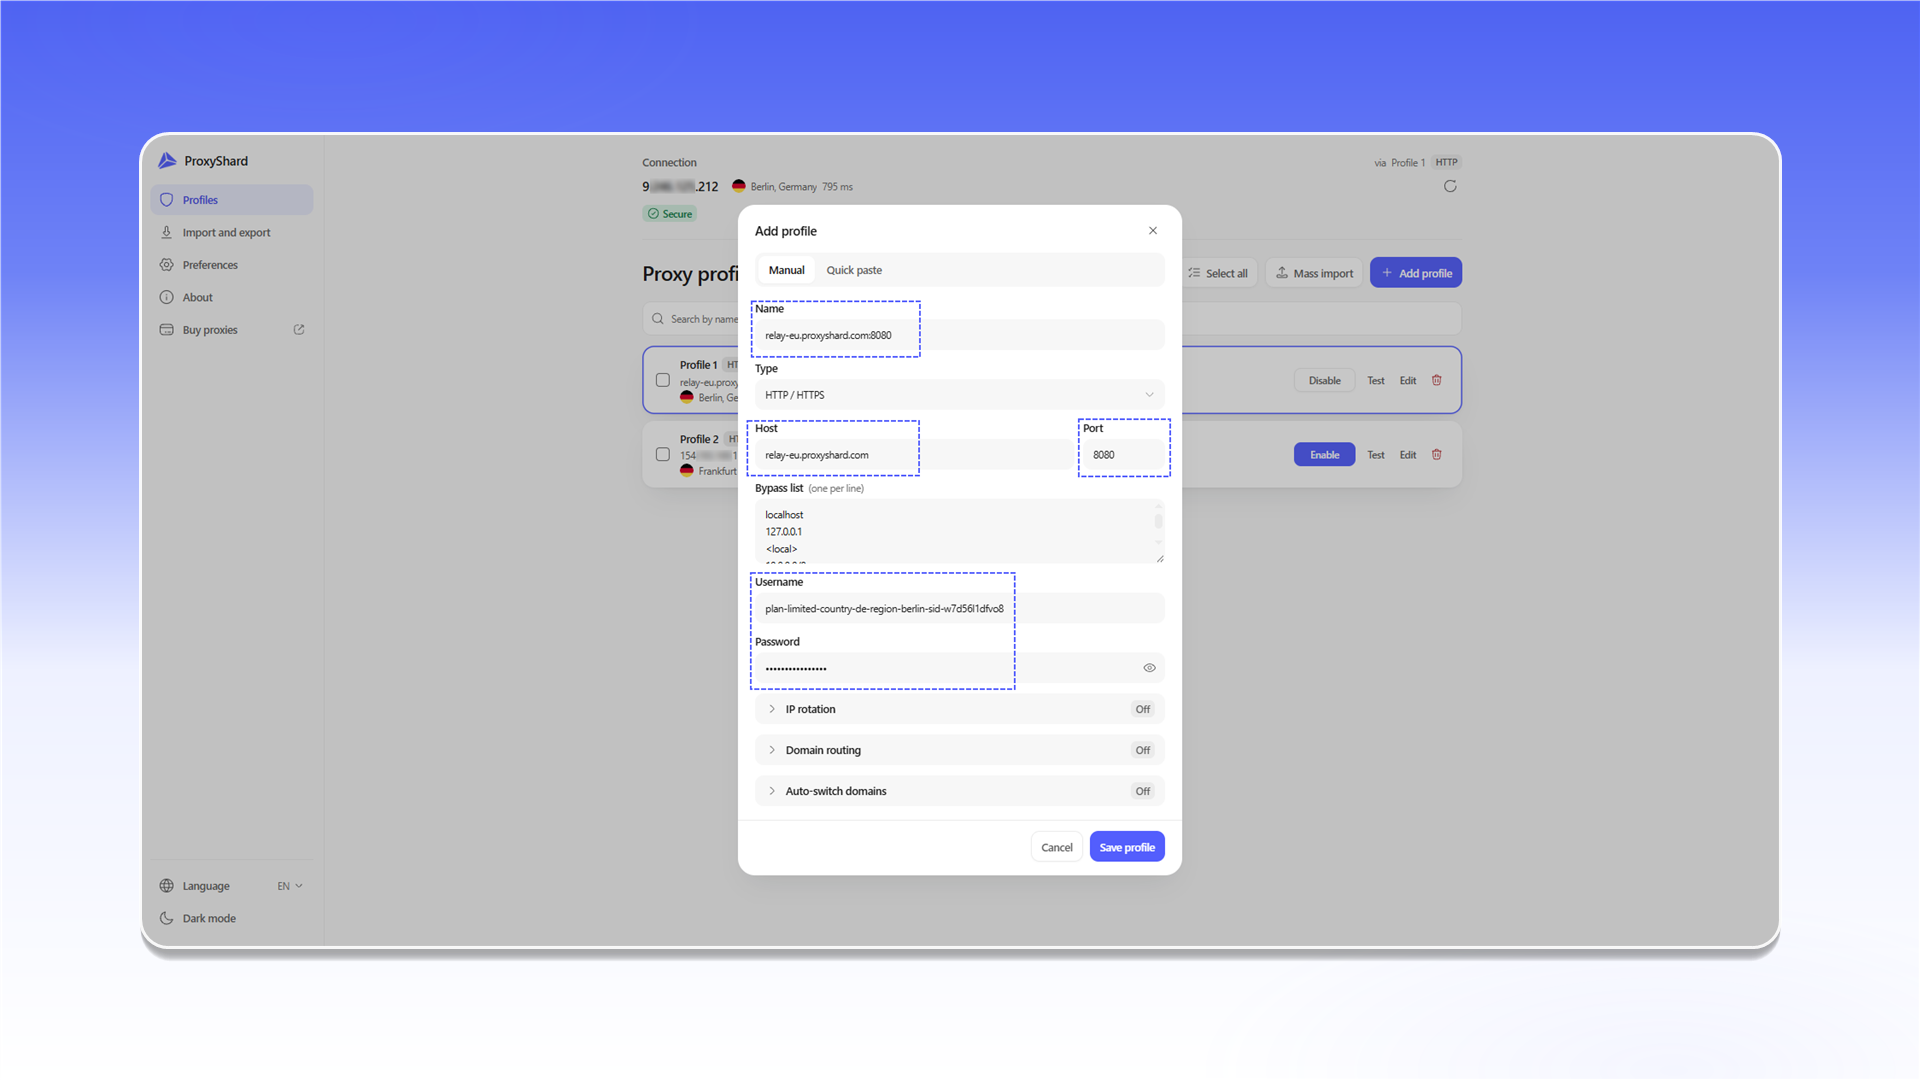Screen dimensions: 1920x1080
Task: Delete Profile 2 with trash icon
Action: pyautogui.click(x=1437, y=454)
